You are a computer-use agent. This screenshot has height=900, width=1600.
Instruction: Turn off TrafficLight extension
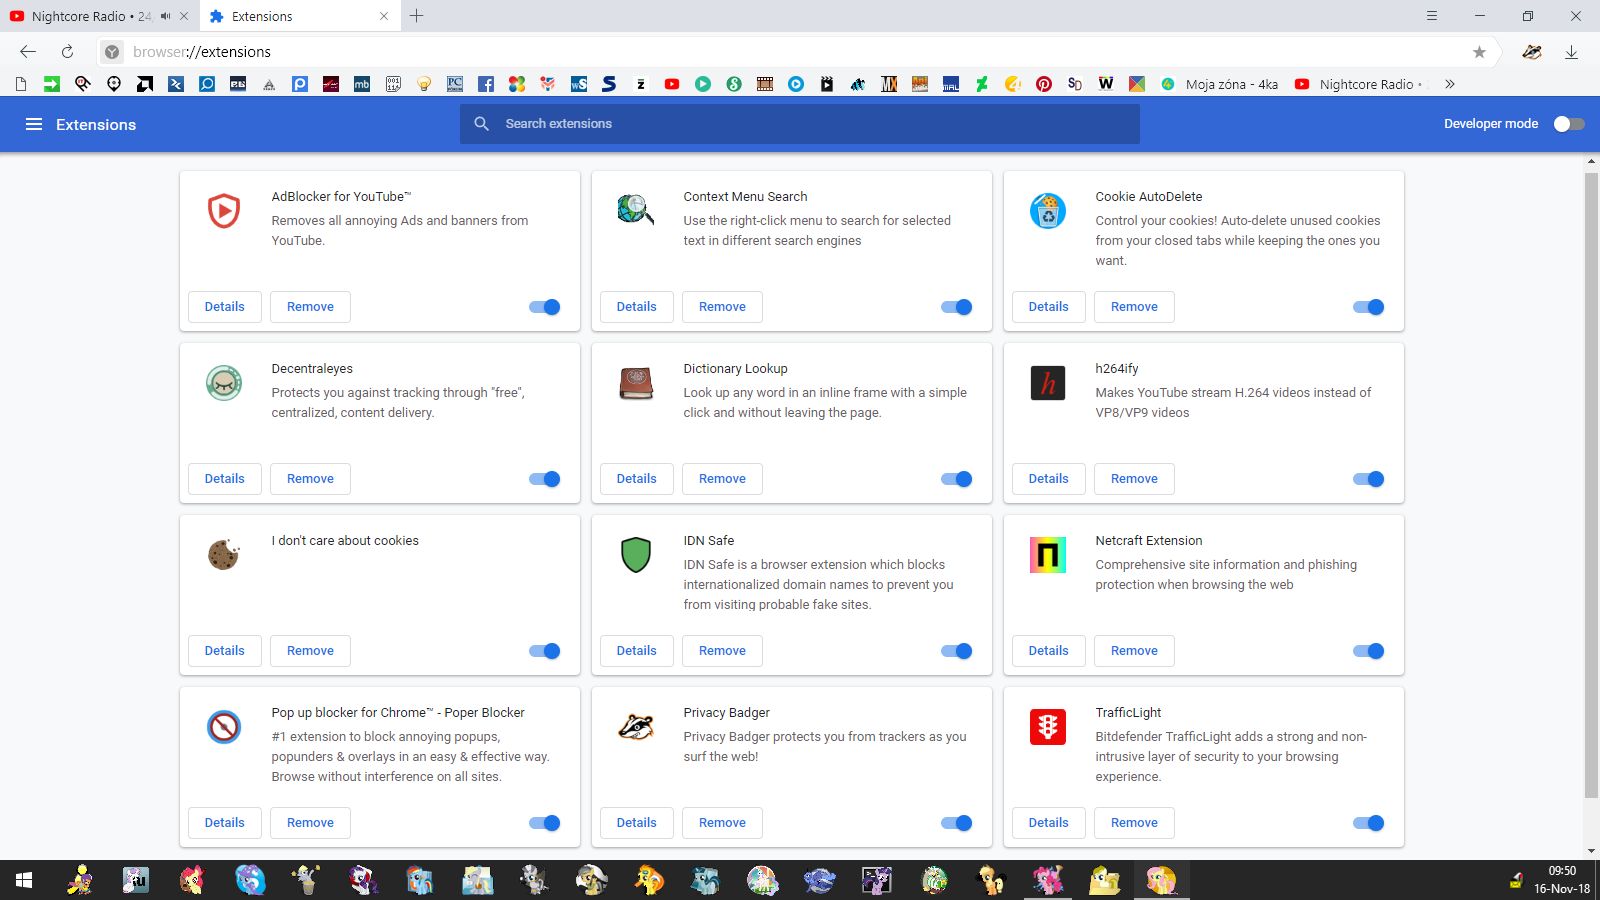click(x=1369, y=823)
